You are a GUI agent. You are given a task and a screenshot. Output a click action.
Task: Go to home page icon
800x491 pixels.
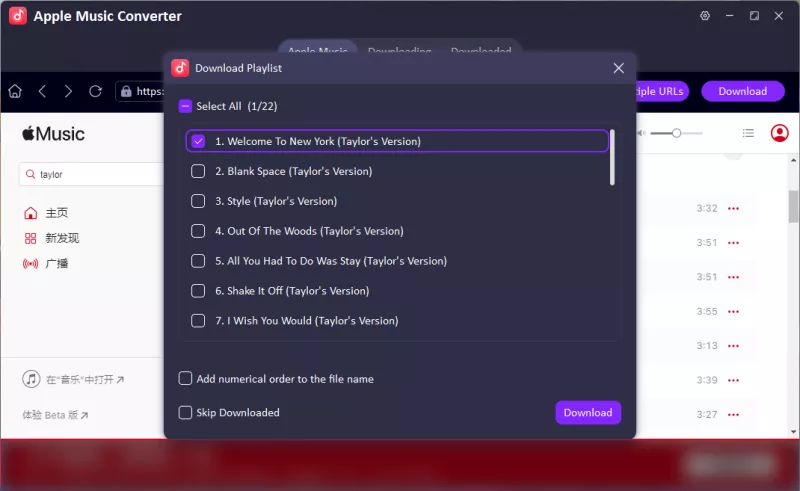click(x=15, y=91)
